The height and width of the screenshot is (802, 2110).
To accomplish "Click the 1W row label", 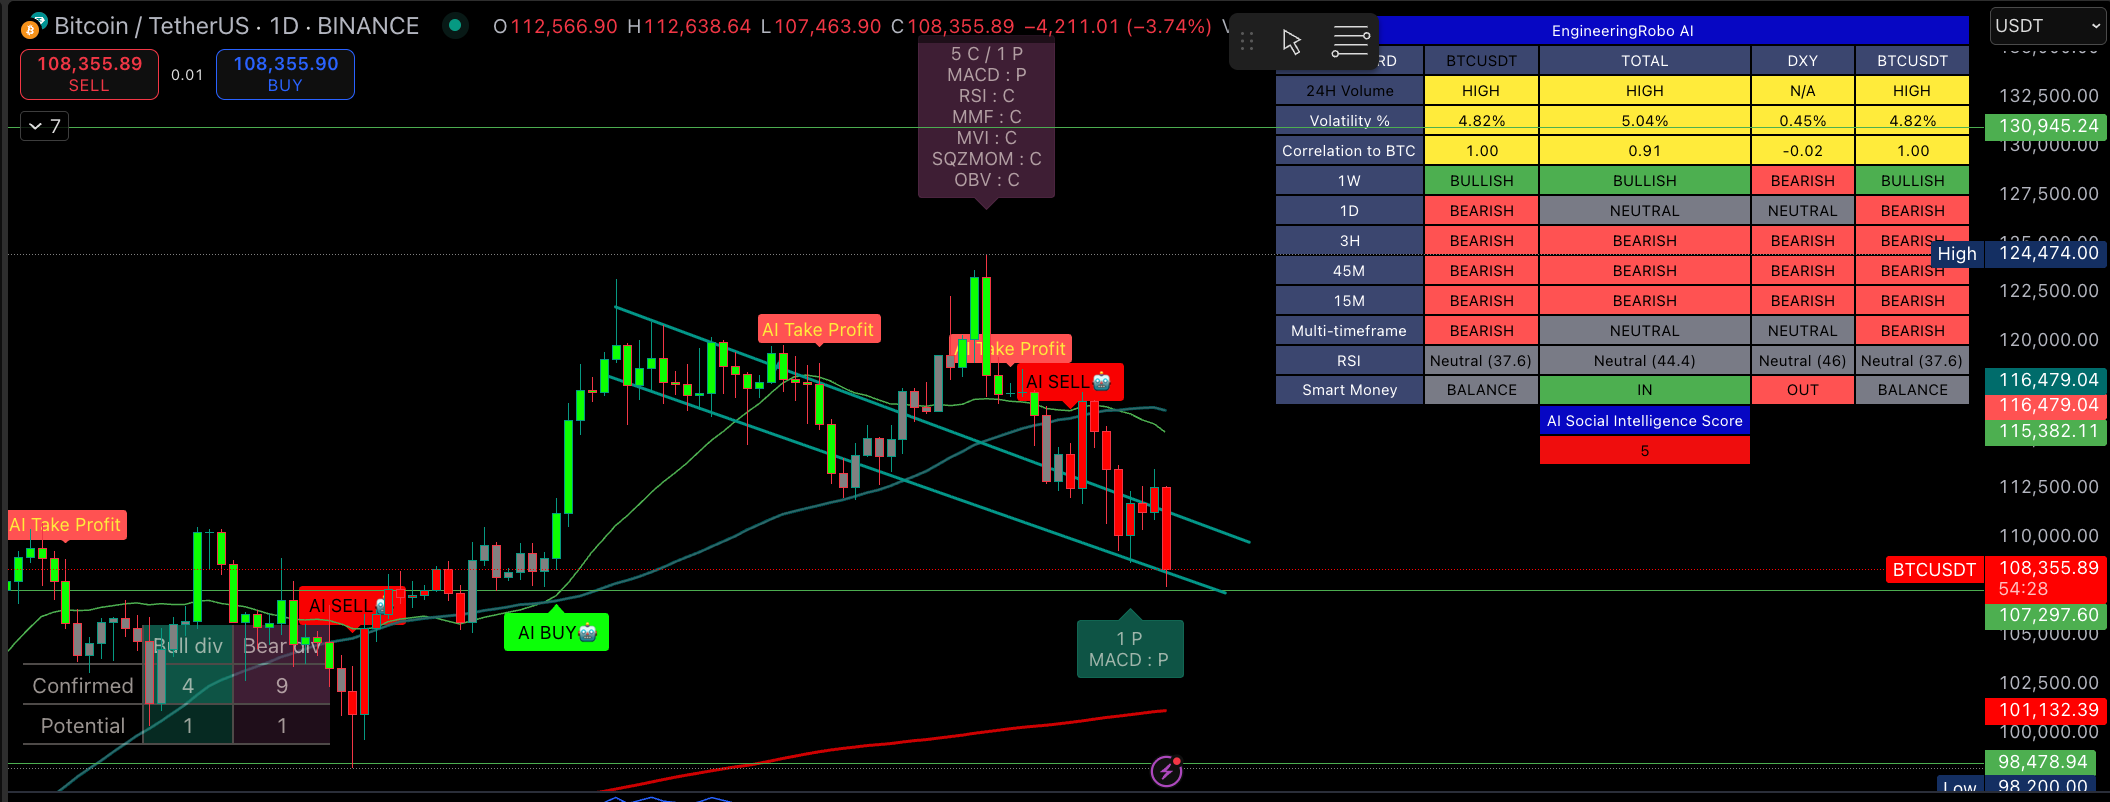I will pyautogui.click(x=1350, y=181).
